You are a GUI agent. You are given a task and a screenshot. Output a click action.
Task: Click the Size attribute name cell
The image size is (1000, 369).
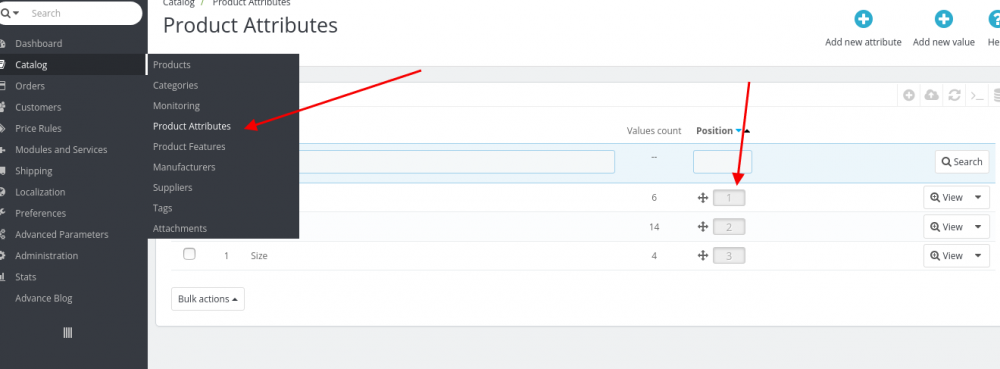pyautogui.click(x=259, y=256)
